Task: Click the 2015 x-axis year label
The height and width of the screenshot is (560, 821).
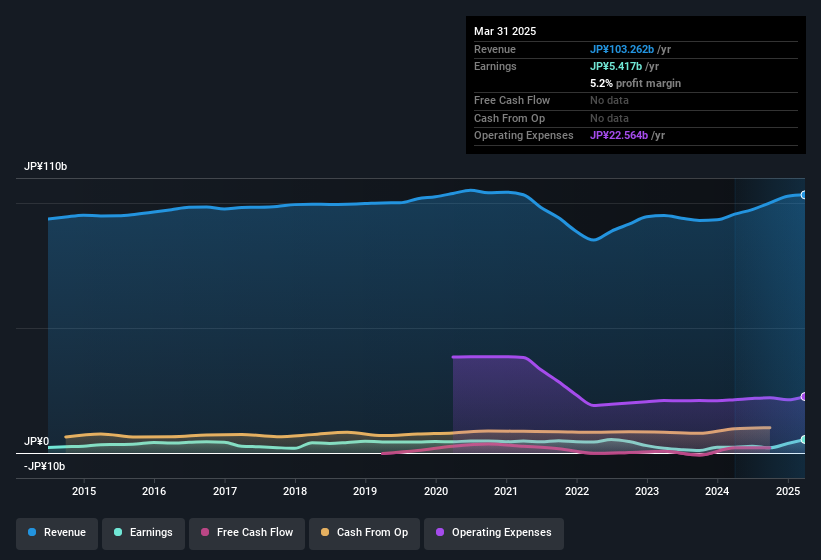Action: pos(84,491)
